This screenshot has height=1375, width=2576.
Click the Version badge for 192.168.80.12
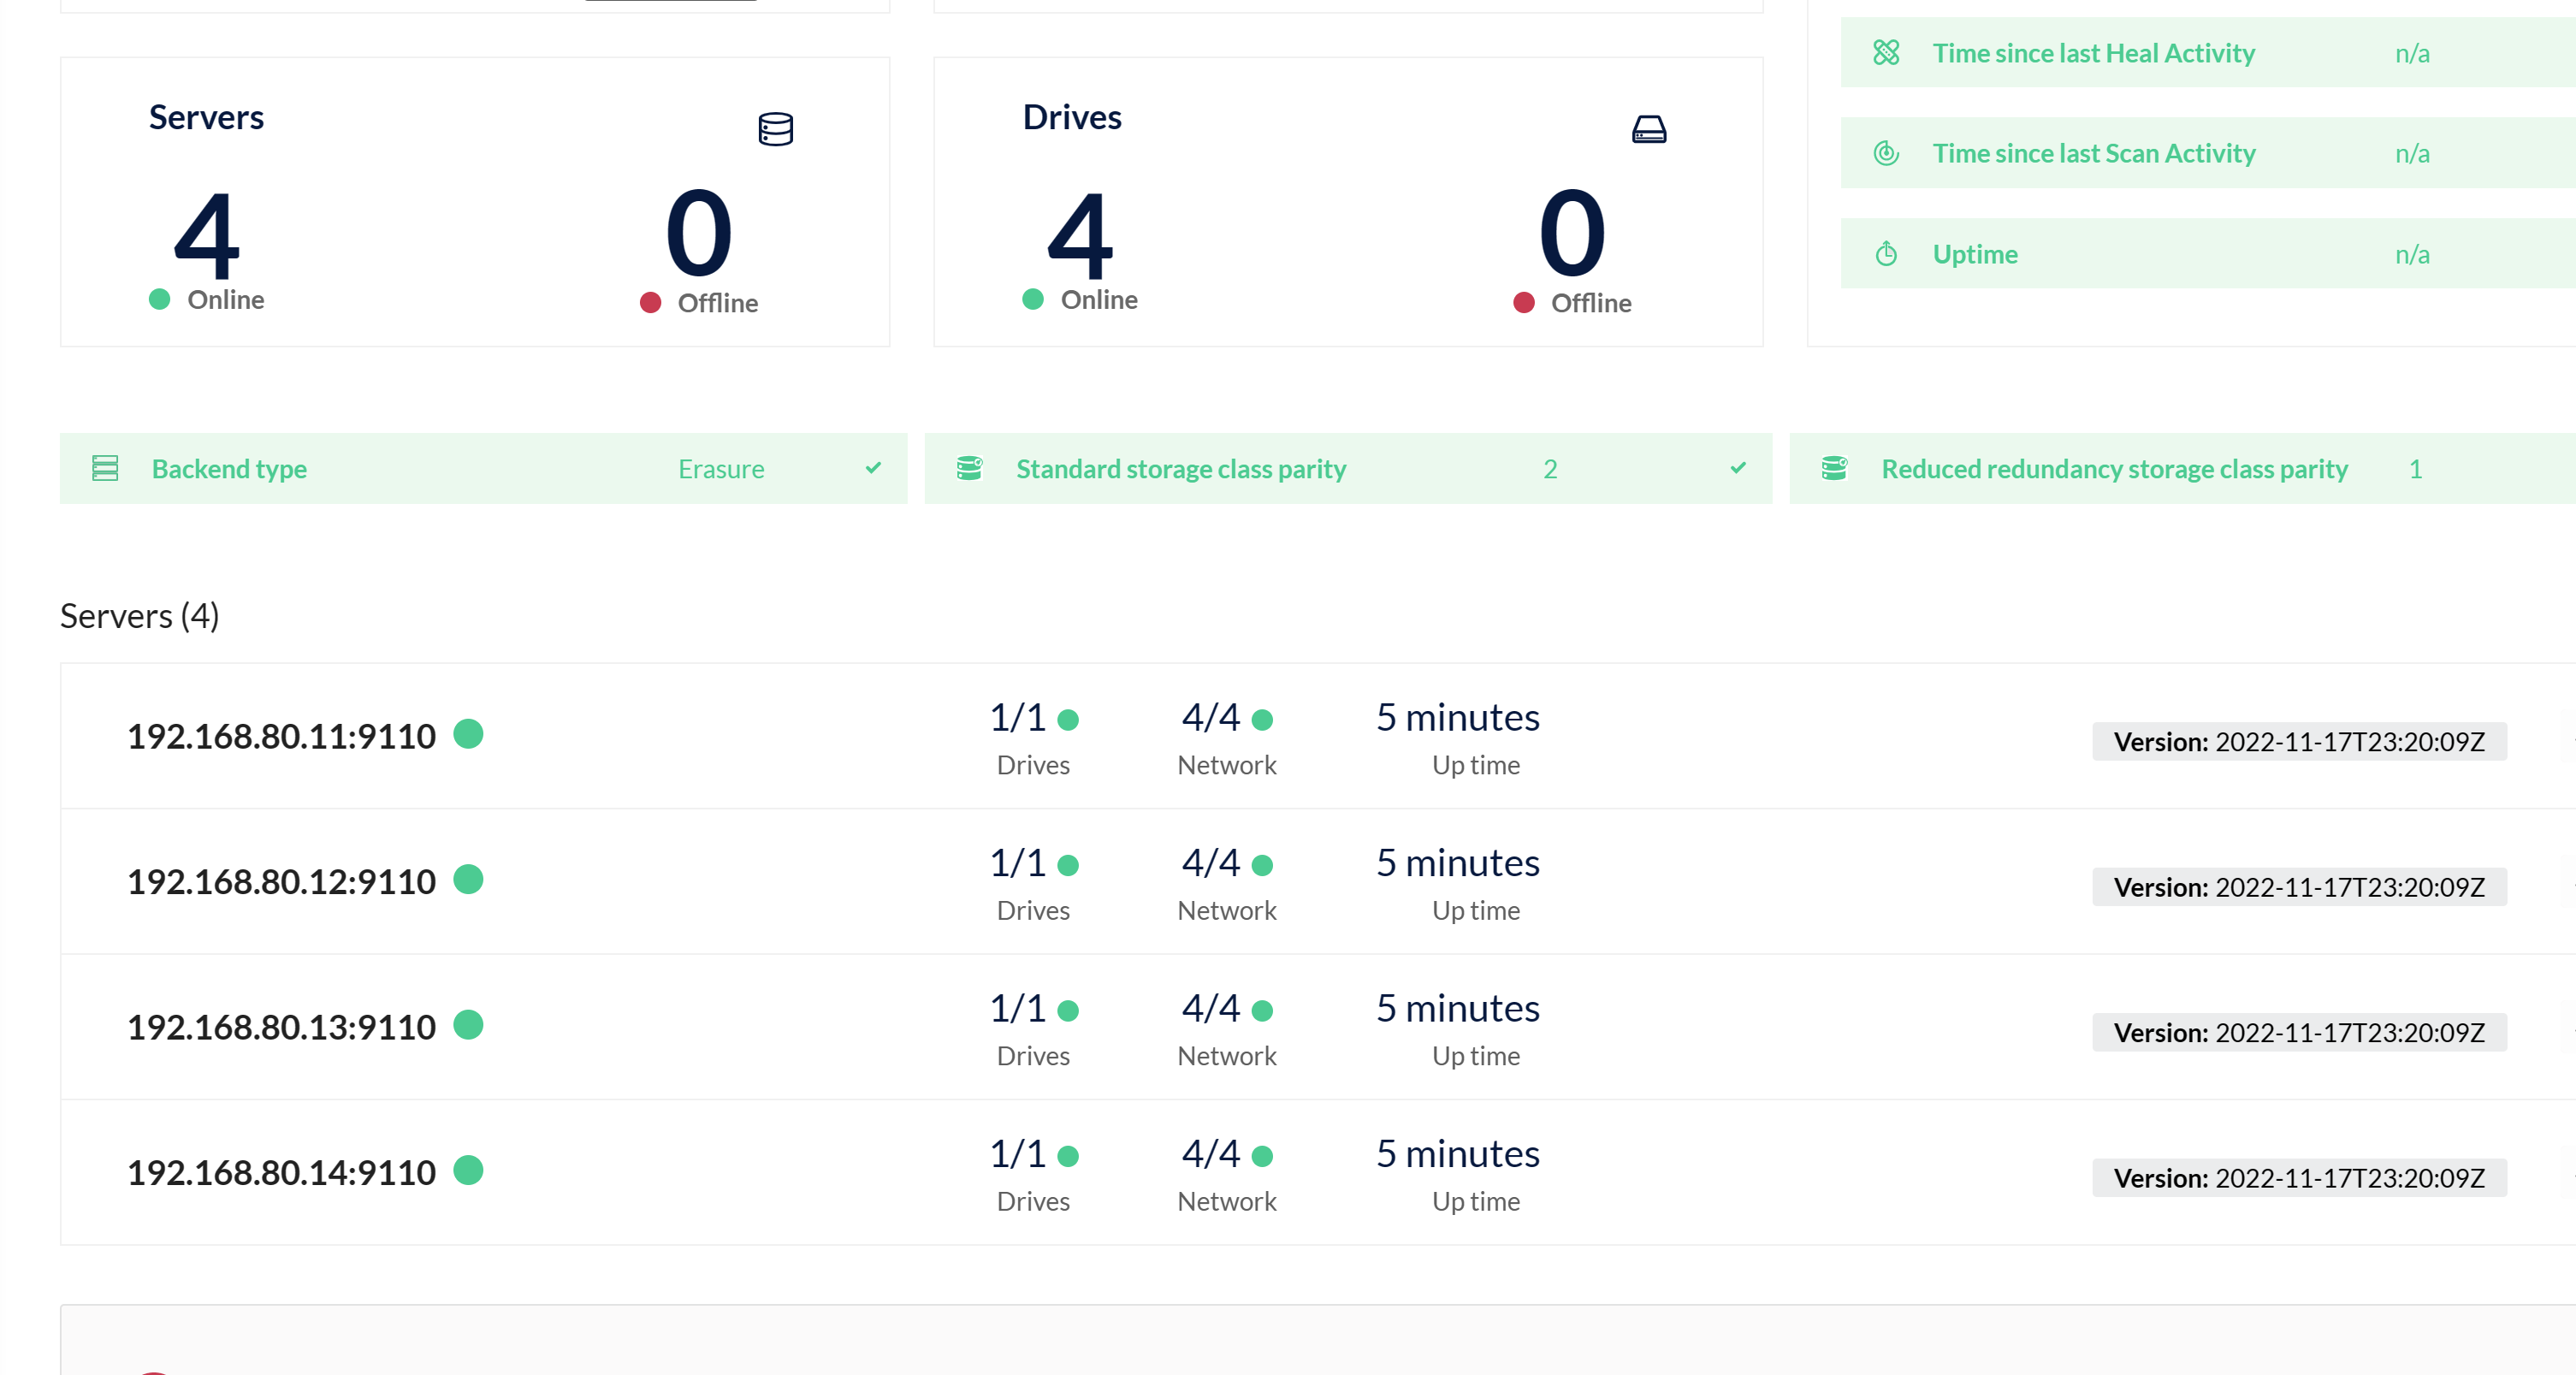tap(2299, 887)
